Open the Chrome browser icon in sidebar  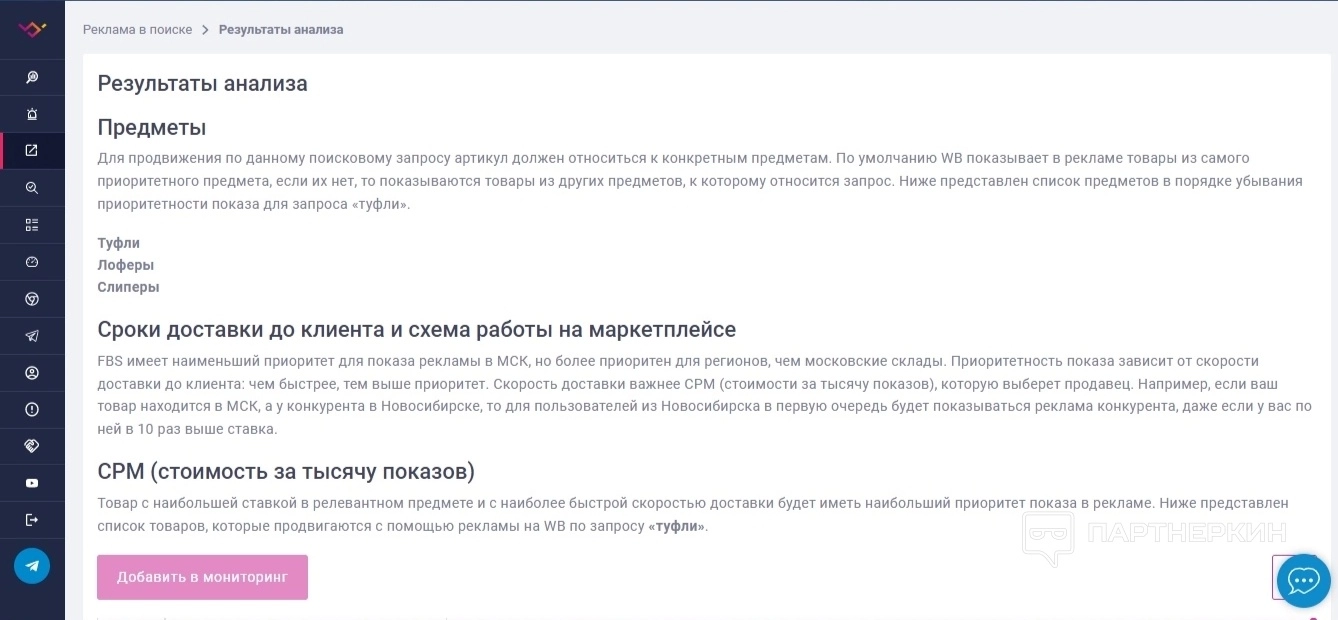coord(32,299)
